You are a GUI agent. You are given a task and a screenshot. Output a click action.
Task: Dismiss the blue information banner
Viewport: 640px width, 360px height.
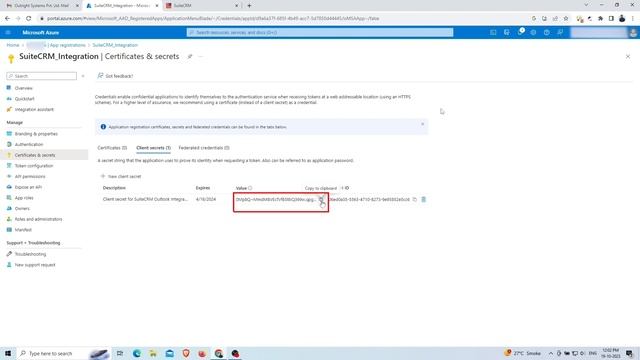click(422, 124)
